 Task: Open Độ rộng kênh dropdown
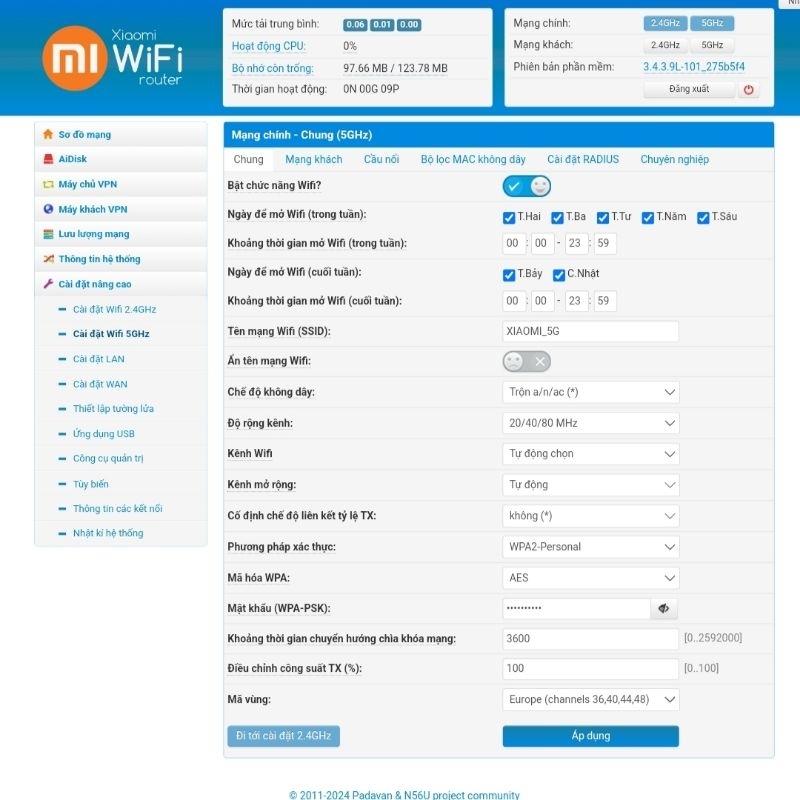[x=590, y=423]
